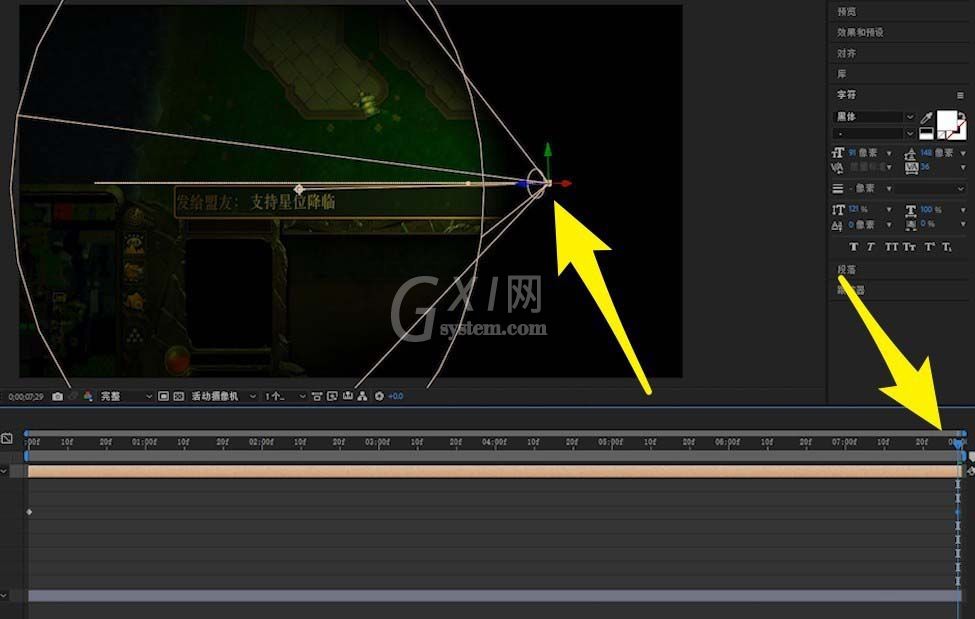Toggle faux italic text style
Image resolution: width=975 pixels, height=619 pixels.
(x=871, y=247)
